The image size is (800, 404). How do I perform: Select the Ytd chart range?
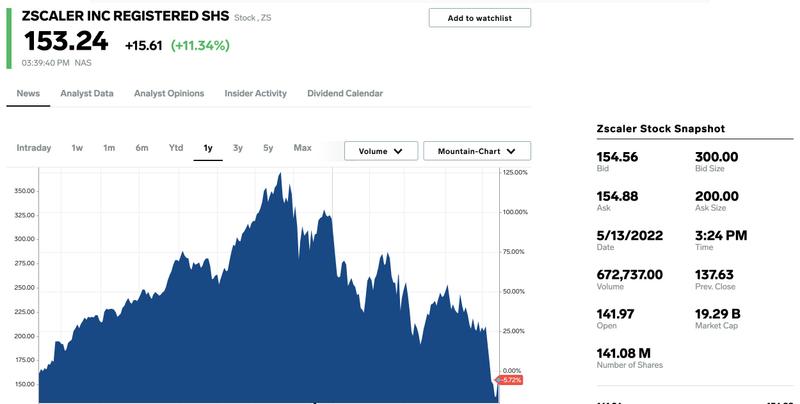[x=176, y=148]
